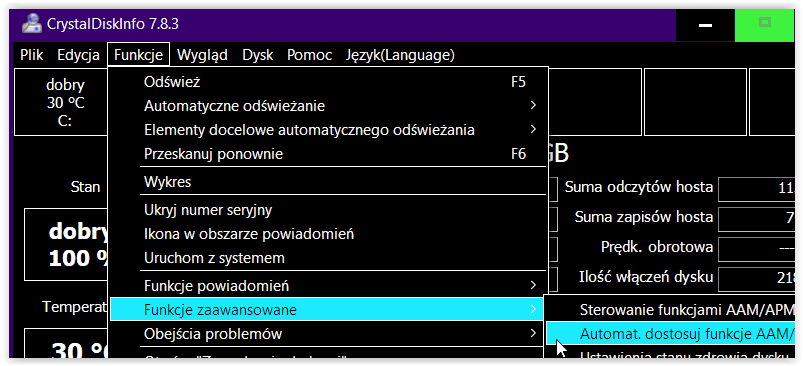The image size is (803, 366).
Task: Expand Elementy docelowe automatycznego odświeżania submenu
Action: coord(328,130)
